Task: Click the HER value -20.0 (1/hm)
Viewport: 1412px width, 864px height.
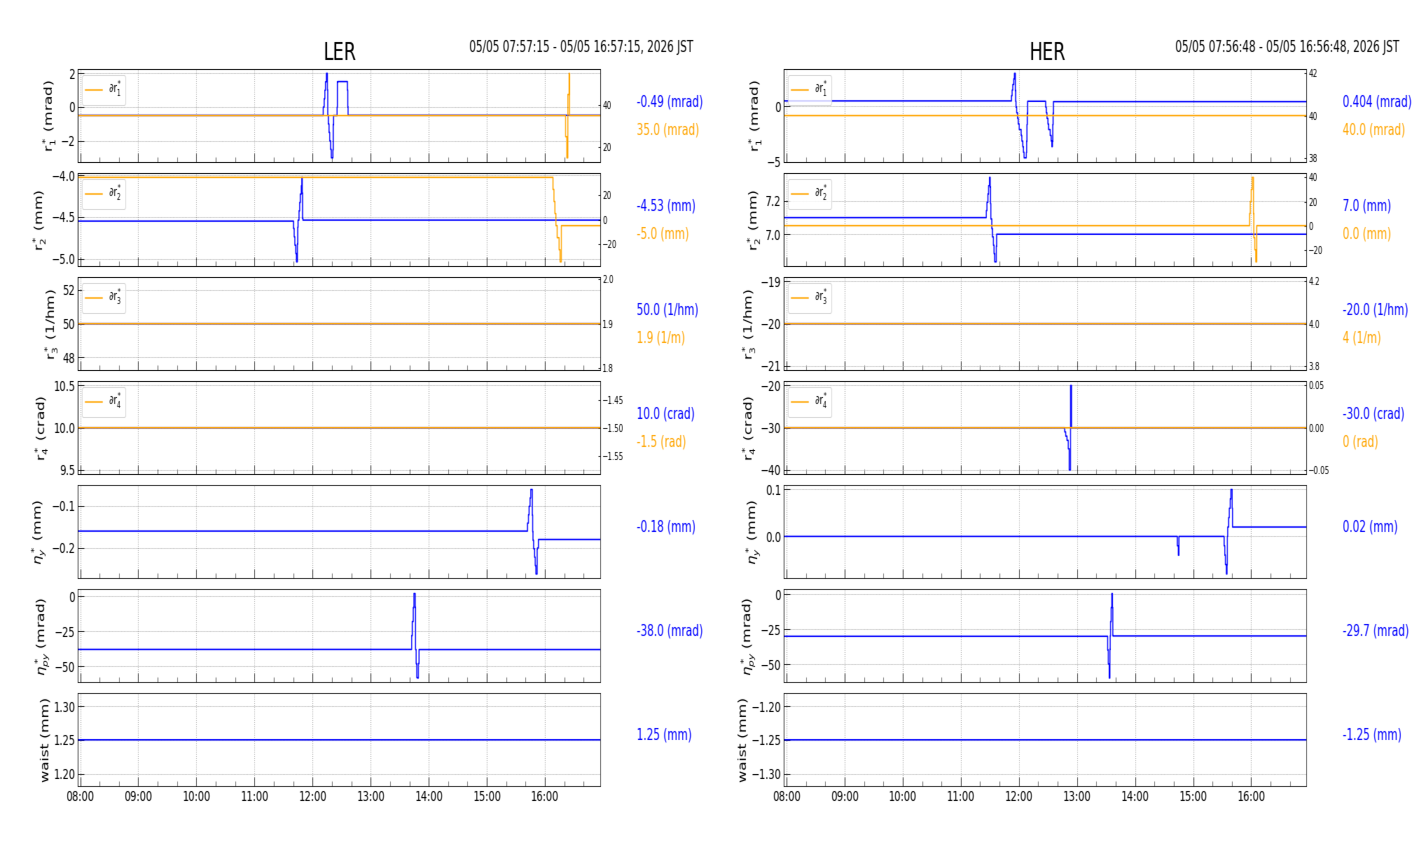Action: pyautogui.click(x=1375, y=309)
